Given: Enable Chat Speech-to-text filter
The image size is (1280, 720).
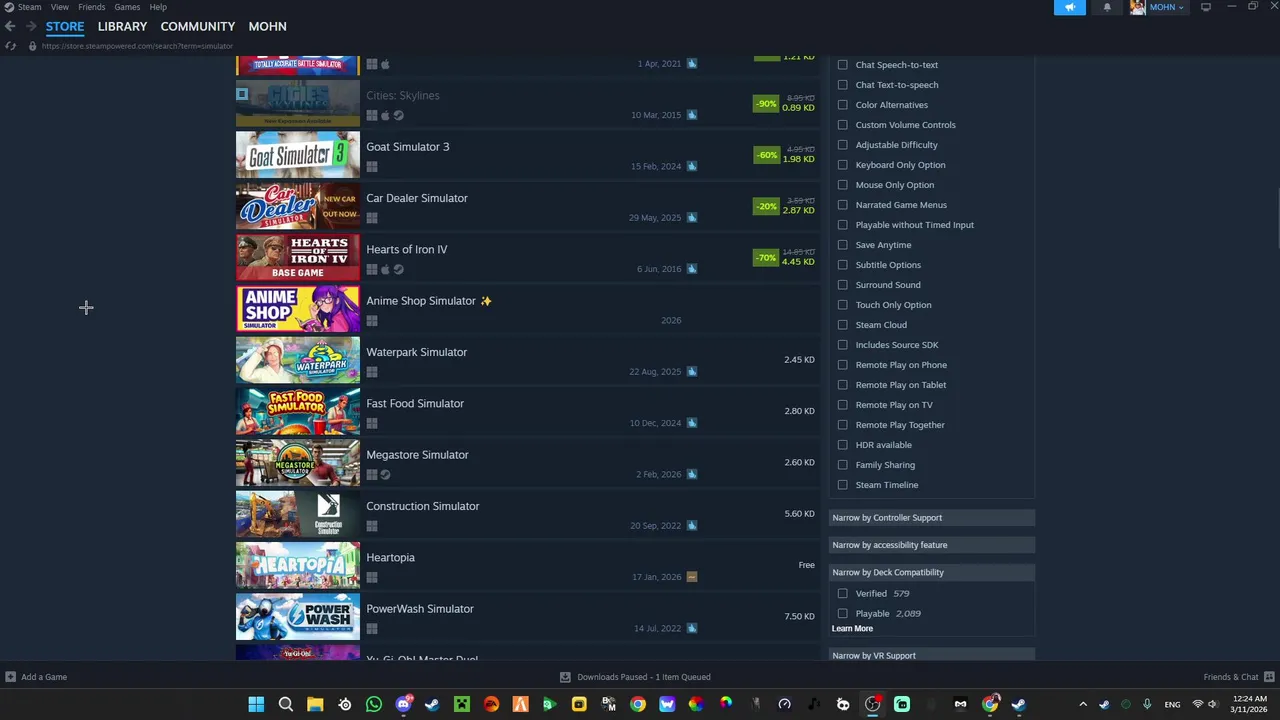Looking at the screenshot, I should click(842, 65).
